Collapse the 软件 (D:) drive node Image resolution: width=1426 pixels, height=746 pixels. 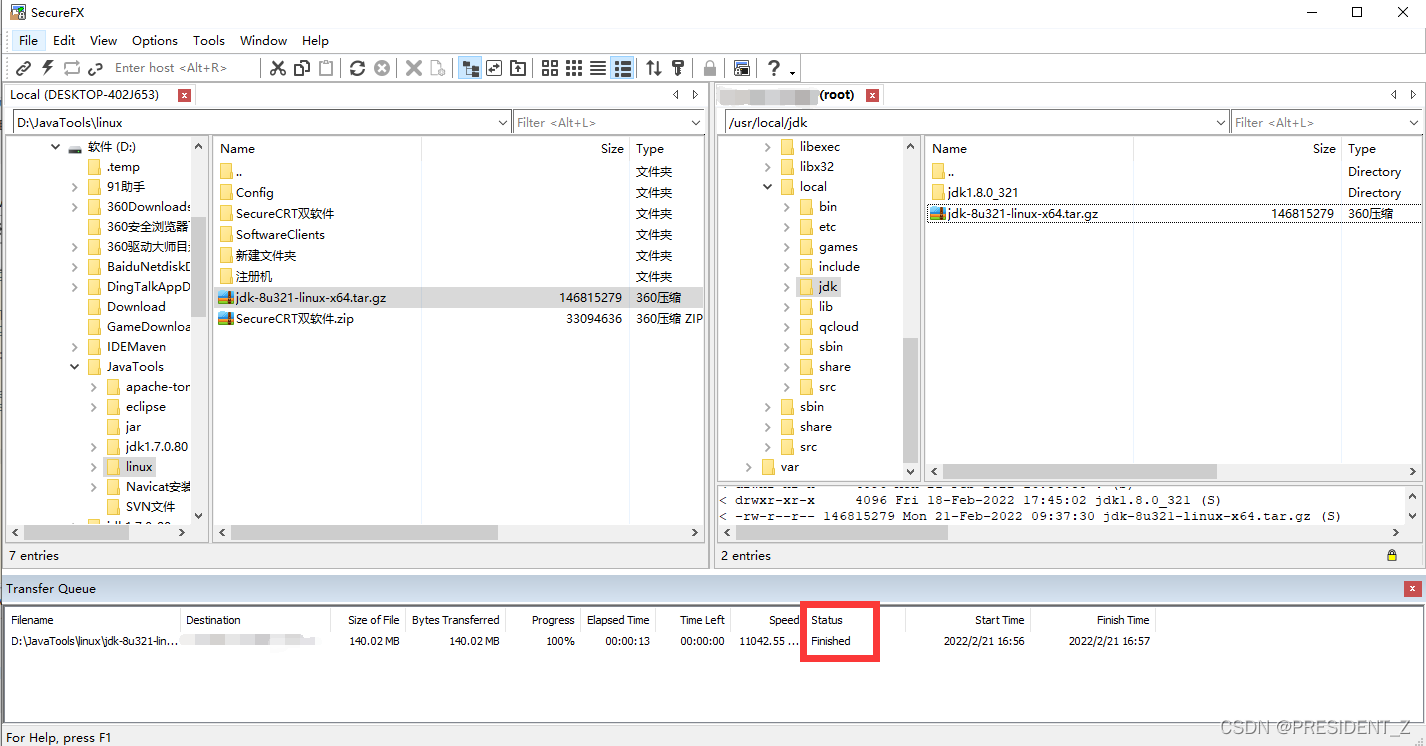55,147
